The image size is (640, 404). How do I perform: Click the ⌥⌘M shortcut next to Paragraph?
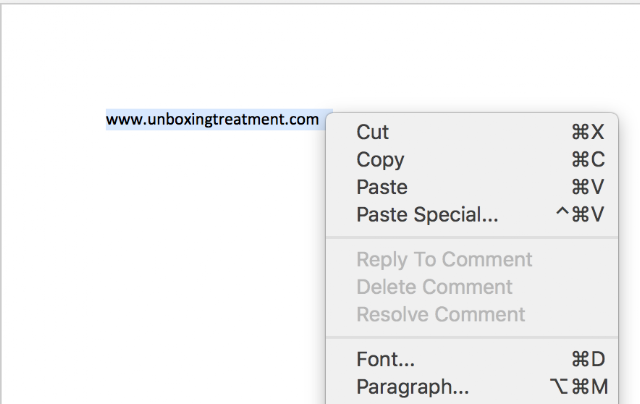(579, 387)
